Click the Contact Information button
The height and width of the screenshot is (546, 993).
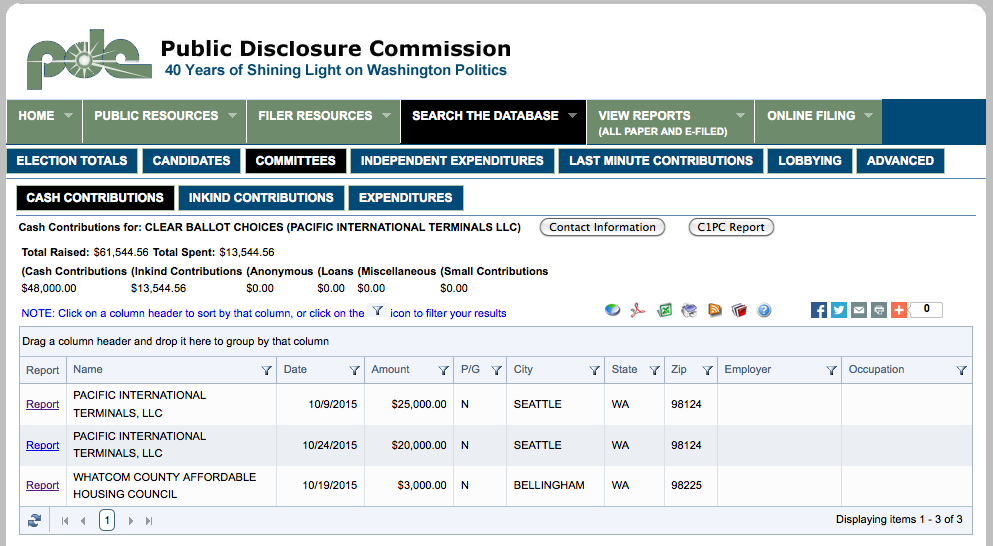pyautogui.click(x=602, y=227)
